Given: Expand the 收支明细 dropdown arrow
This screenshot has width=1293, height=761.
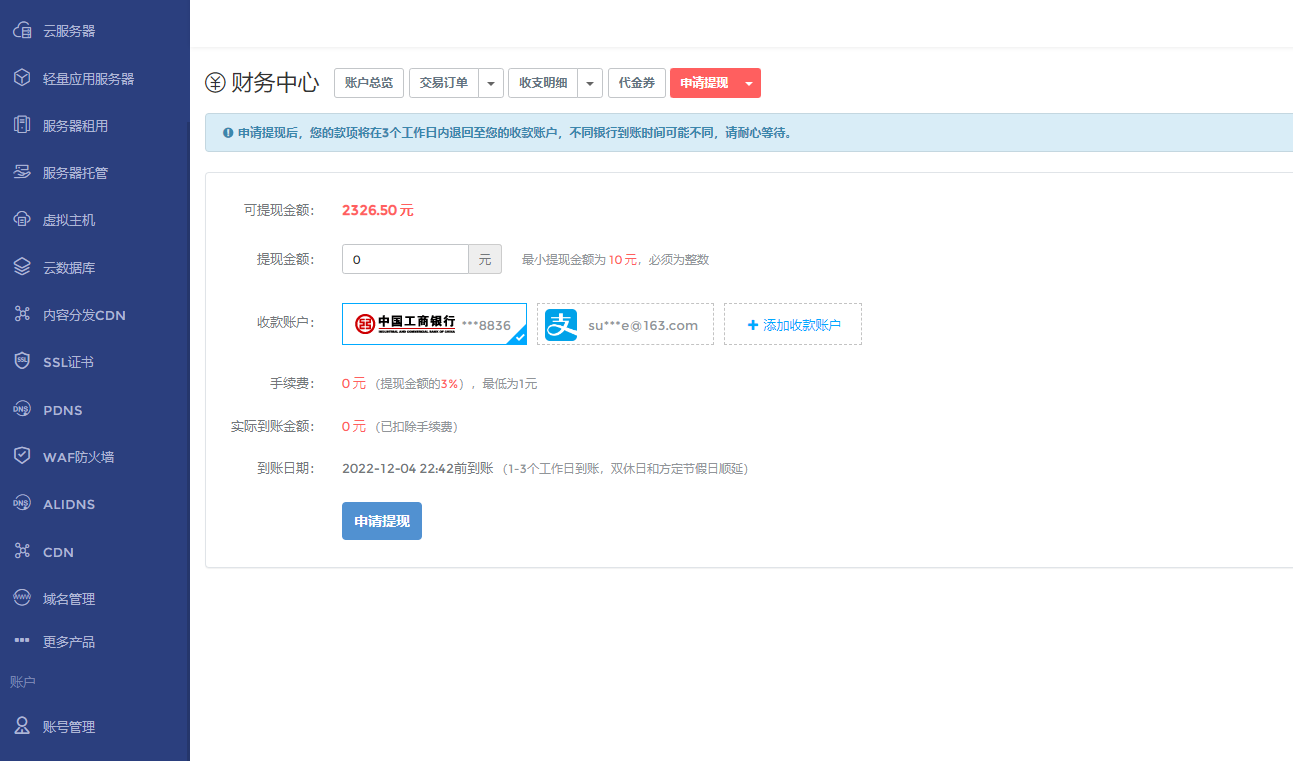Looking at the screenshot, I should [x=590, y=83].
